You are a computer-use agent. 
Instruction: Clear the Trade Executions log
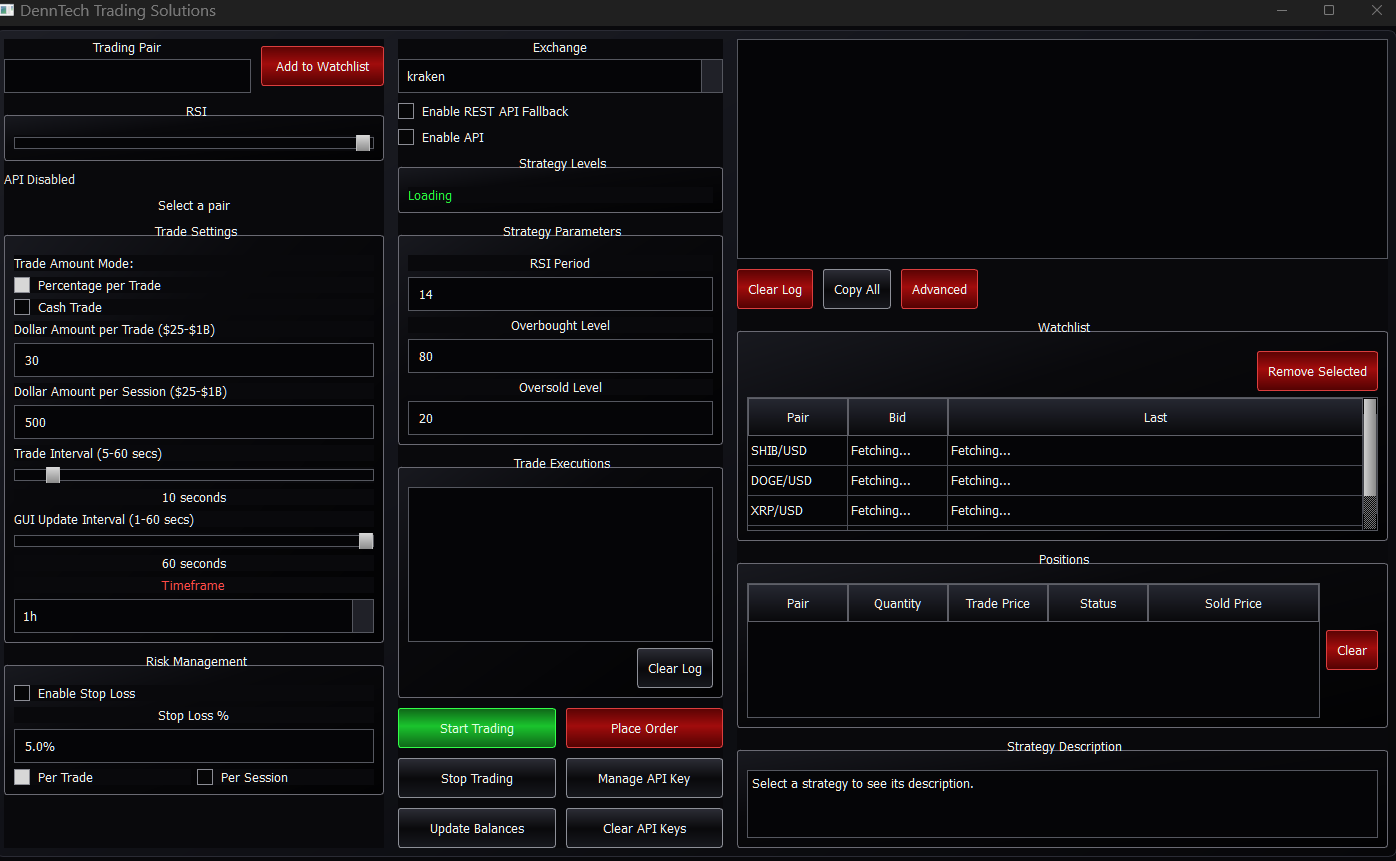tap(674, 668)
